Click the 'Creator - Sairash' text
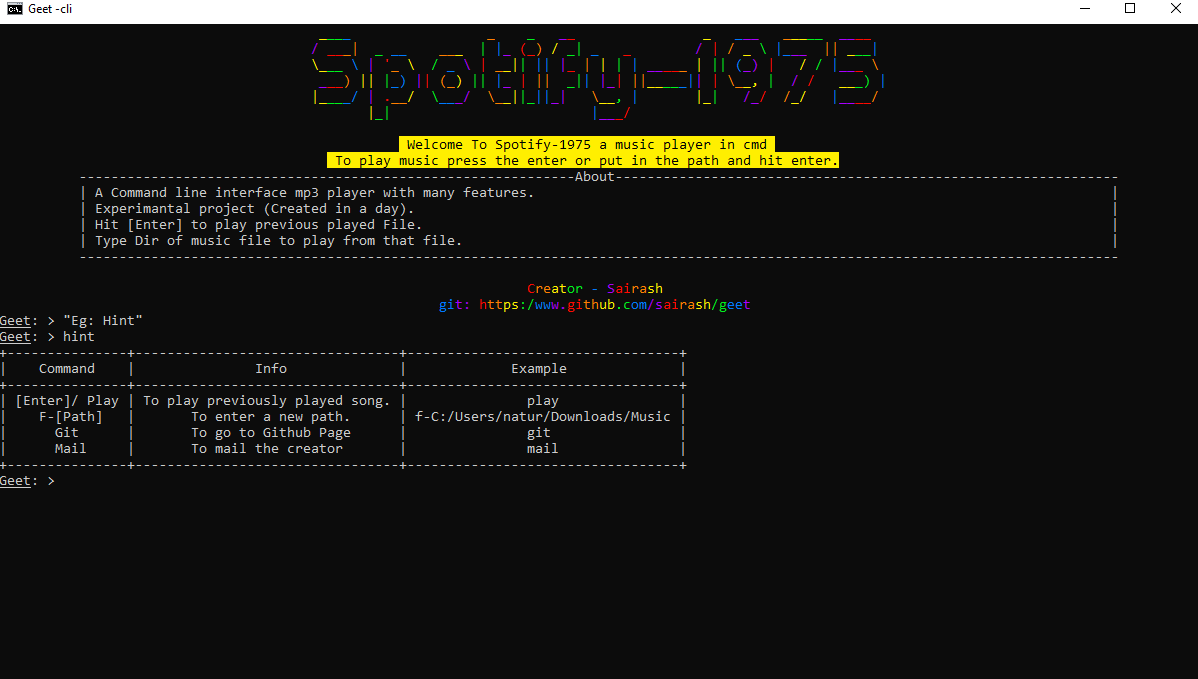Viewport: 1198px width, 679px height. [x=594, y=289]
